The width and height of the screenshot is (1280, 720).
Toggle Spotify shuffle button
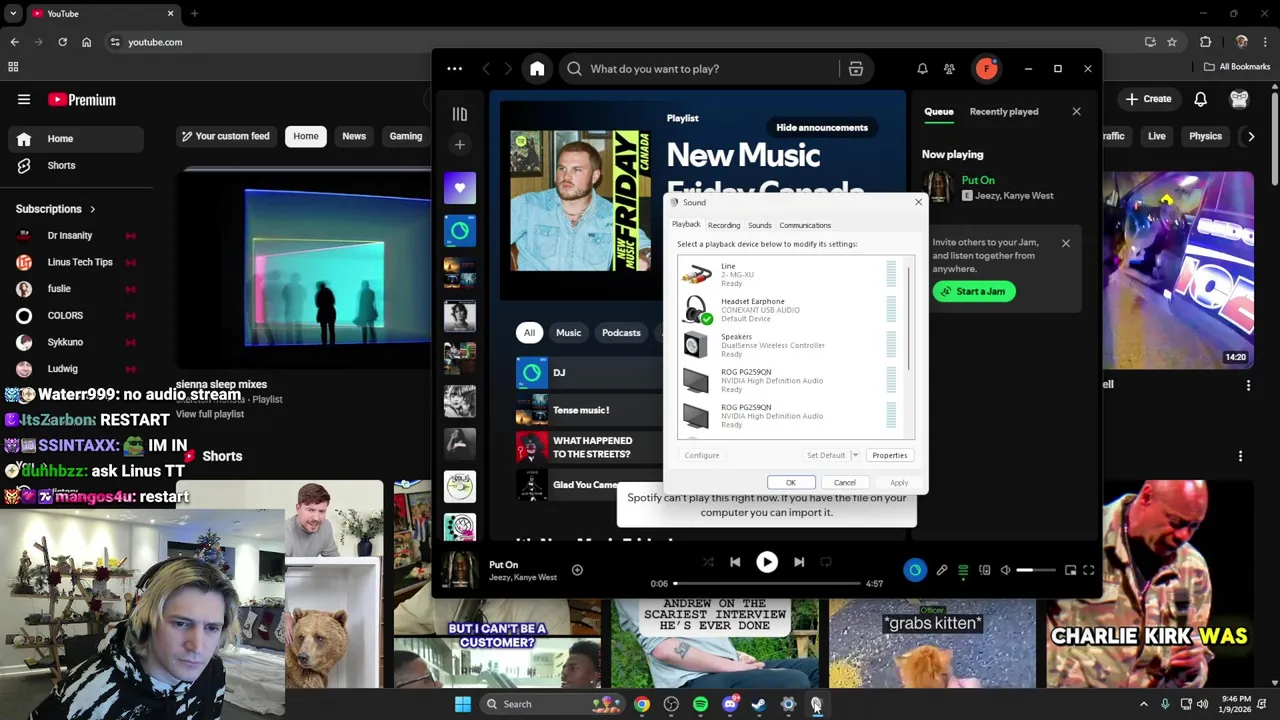click(x=708, y=562)
